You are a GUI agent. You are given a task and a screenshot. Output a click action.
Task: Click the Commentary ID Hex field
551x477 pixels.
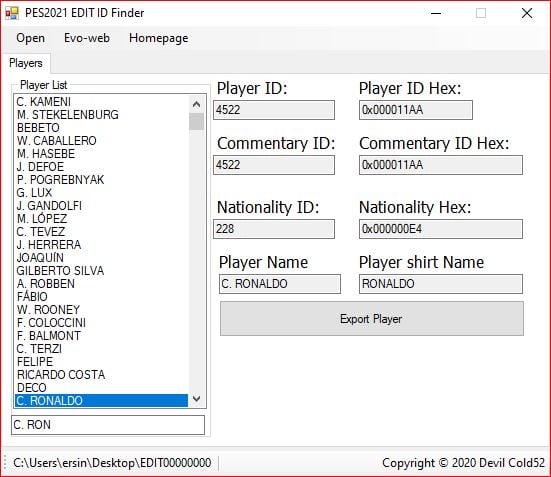tap(441, 165)
